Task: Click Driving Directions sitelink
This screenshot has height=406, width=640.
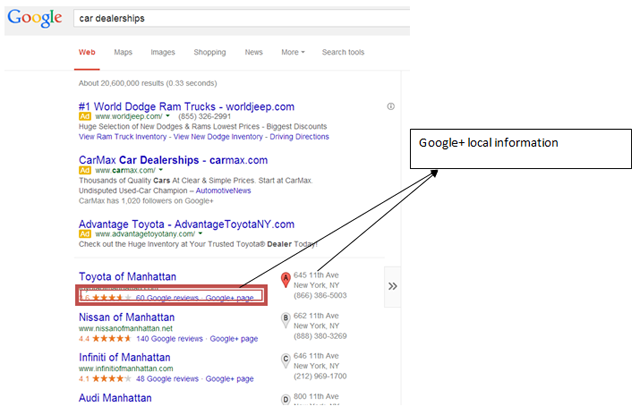Action: click(x=299, y=137)
